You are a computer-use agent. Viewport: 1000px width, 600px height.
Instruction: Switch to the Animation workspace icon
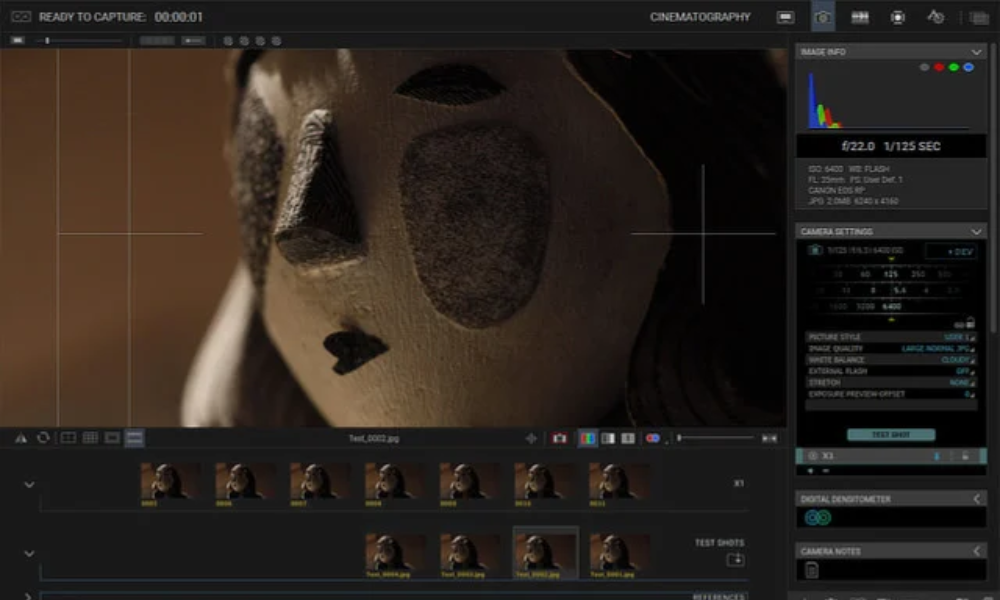[x=785, y=17]
